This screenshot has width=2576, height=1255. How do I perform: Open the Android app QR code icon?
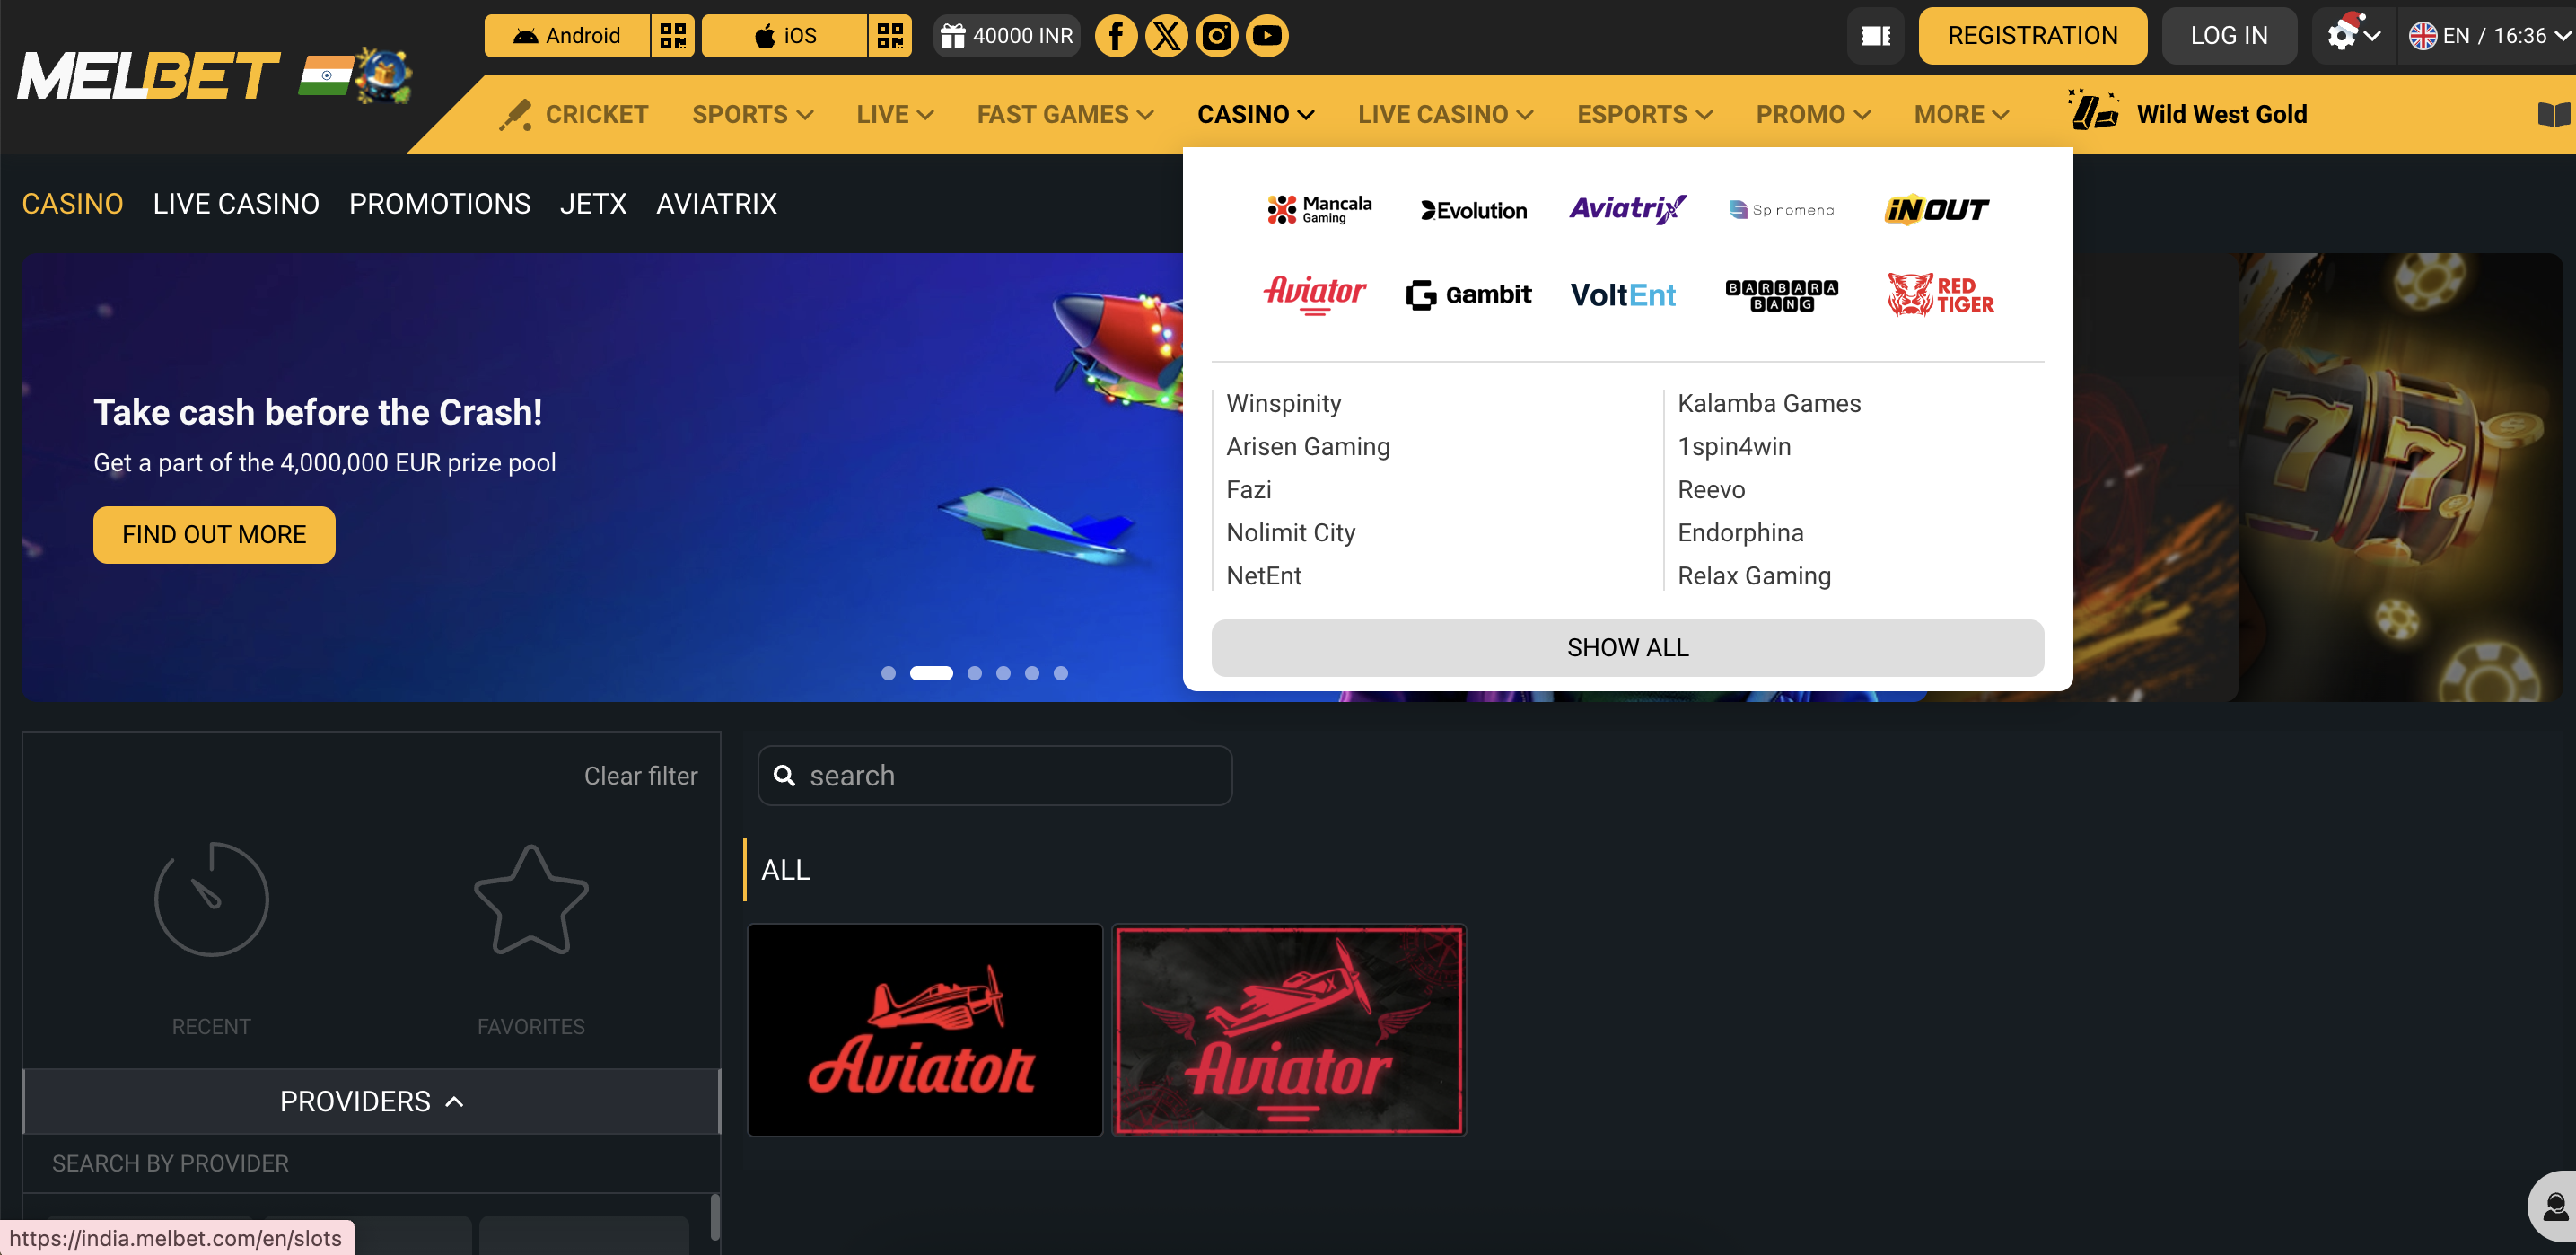click(673, 36)
